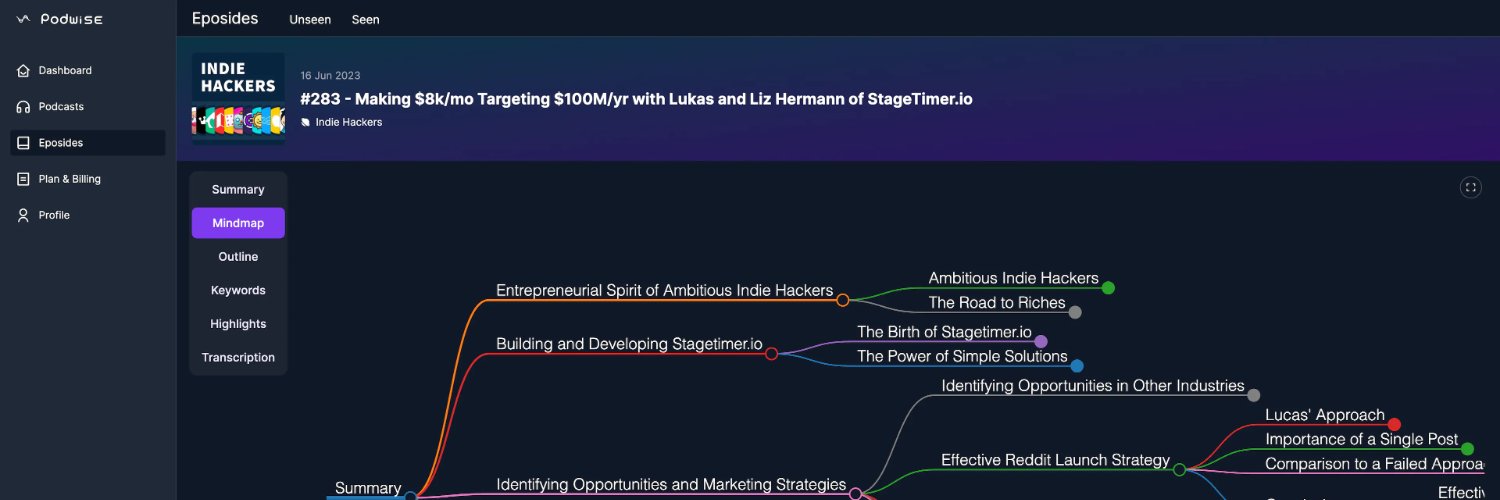Select the Podcasts headphones icon
The image size is (1500, 500).
(x=23, y=107)
